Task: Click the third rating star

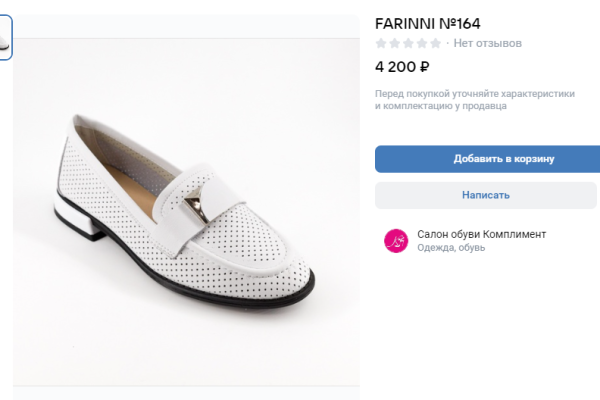Action: (x=408, y=44)
